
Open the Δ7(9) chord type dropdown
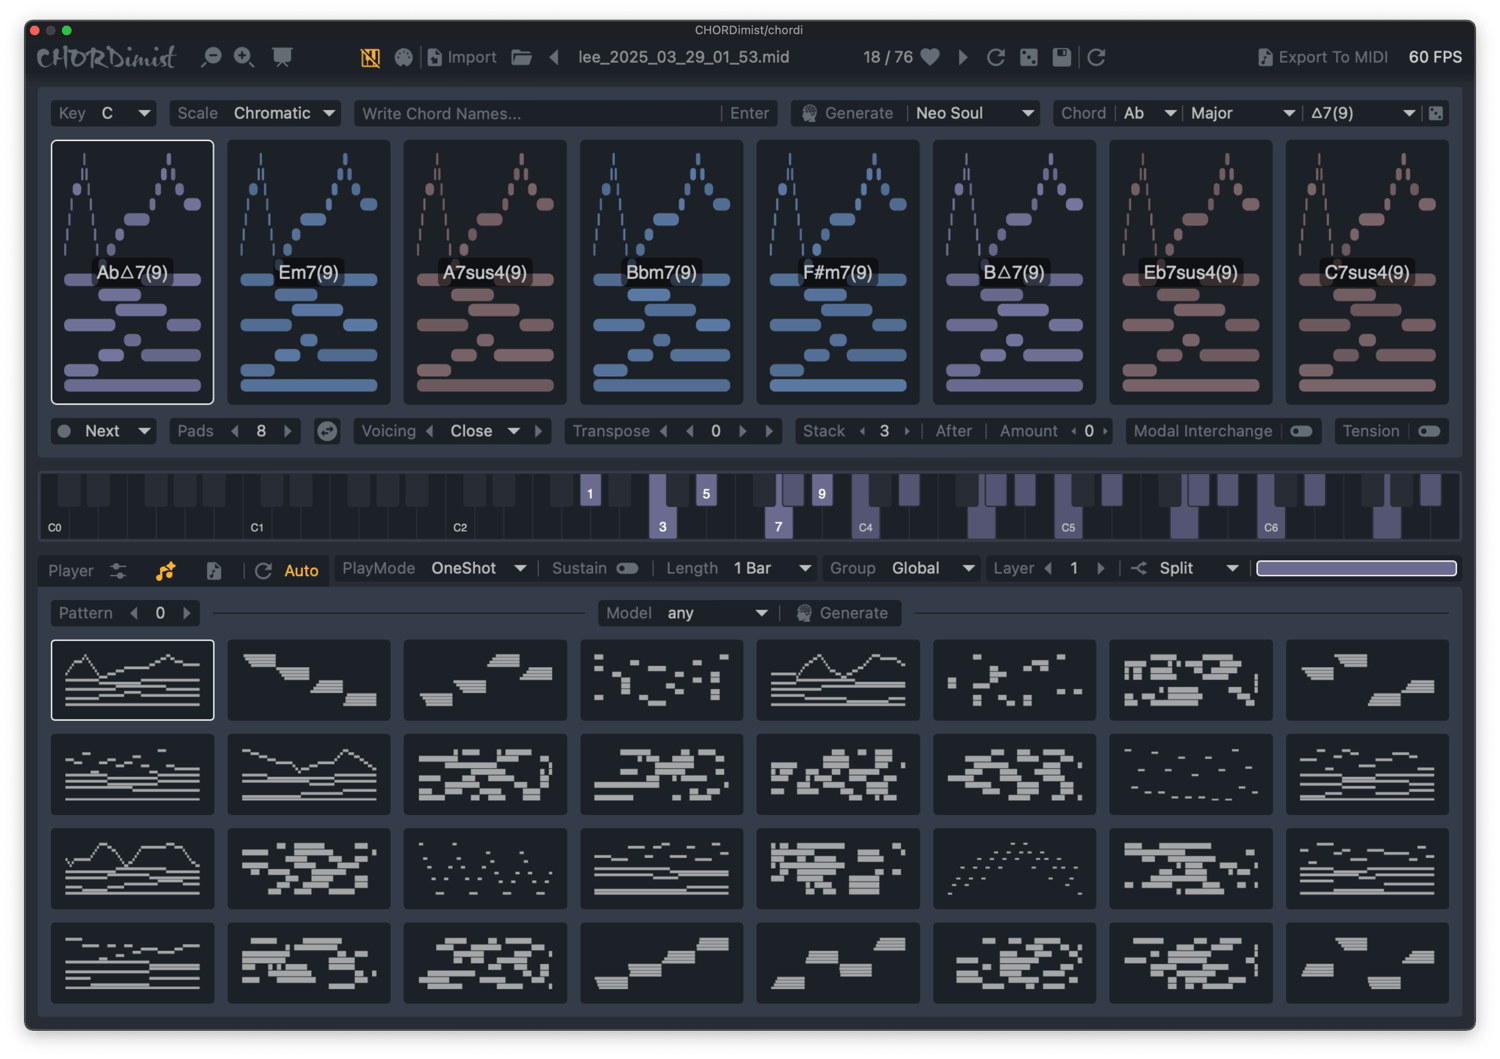click(x=1362, y=113)
